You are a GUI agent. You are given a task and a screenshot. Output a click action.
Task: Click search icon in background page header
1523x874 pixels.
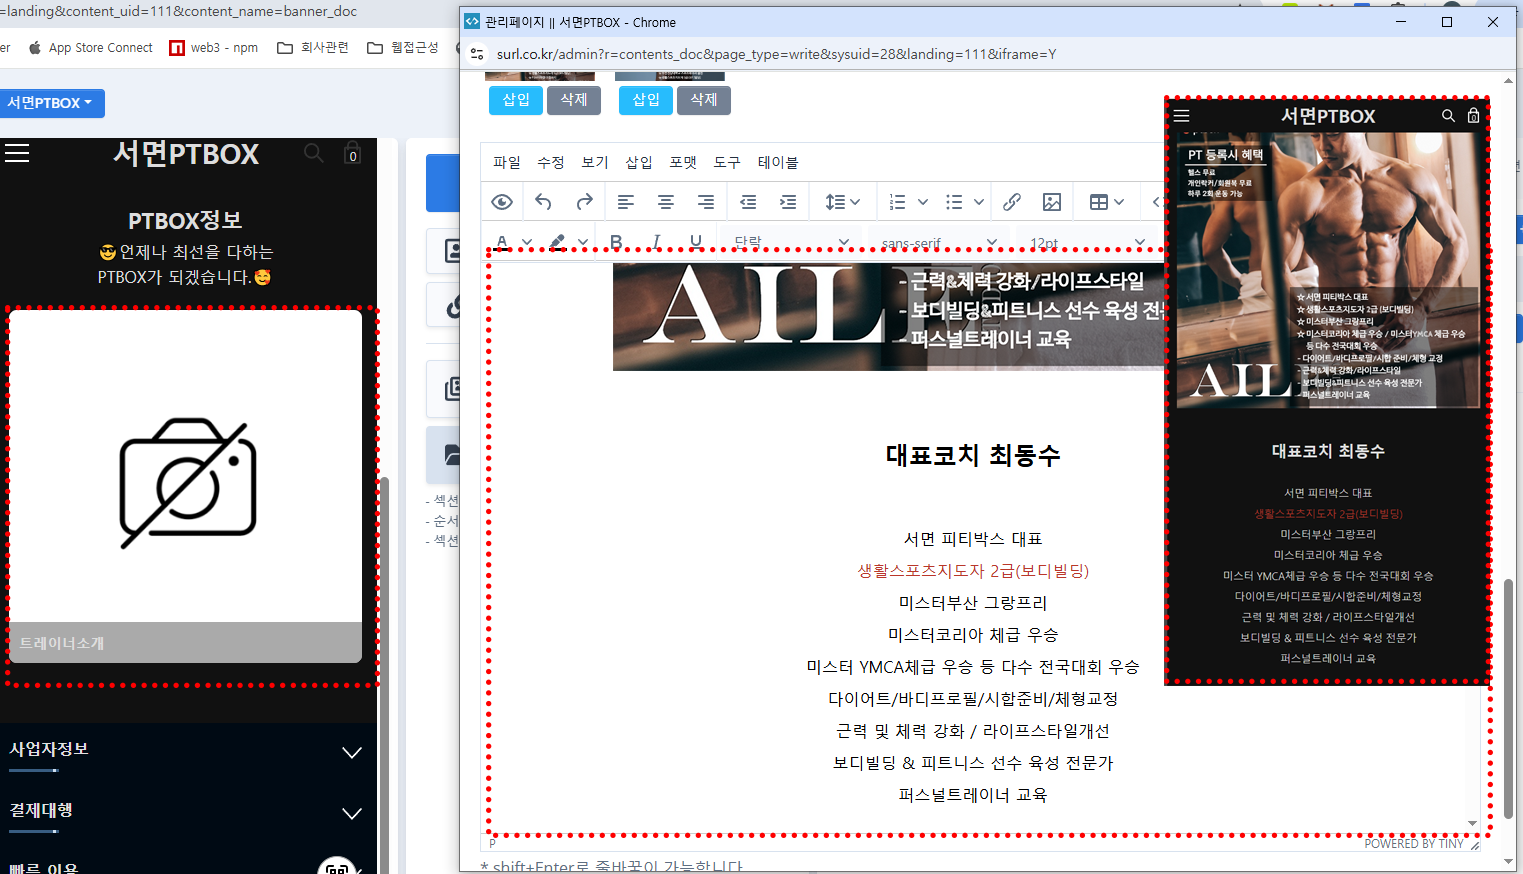314,153
